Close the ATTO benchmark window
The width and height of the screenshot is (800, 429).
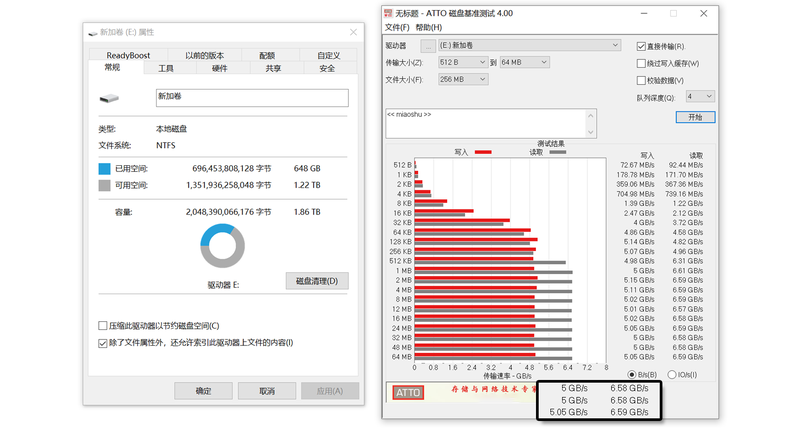pos(704,14)
